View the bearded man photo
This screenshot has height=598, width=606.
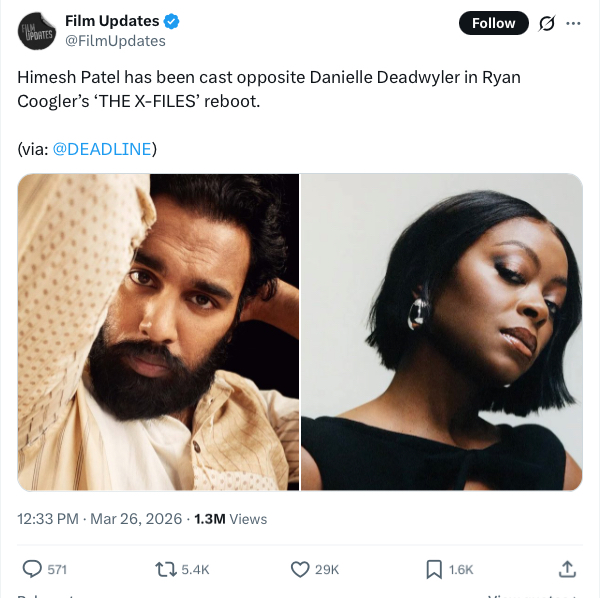[x=158, y=332]
